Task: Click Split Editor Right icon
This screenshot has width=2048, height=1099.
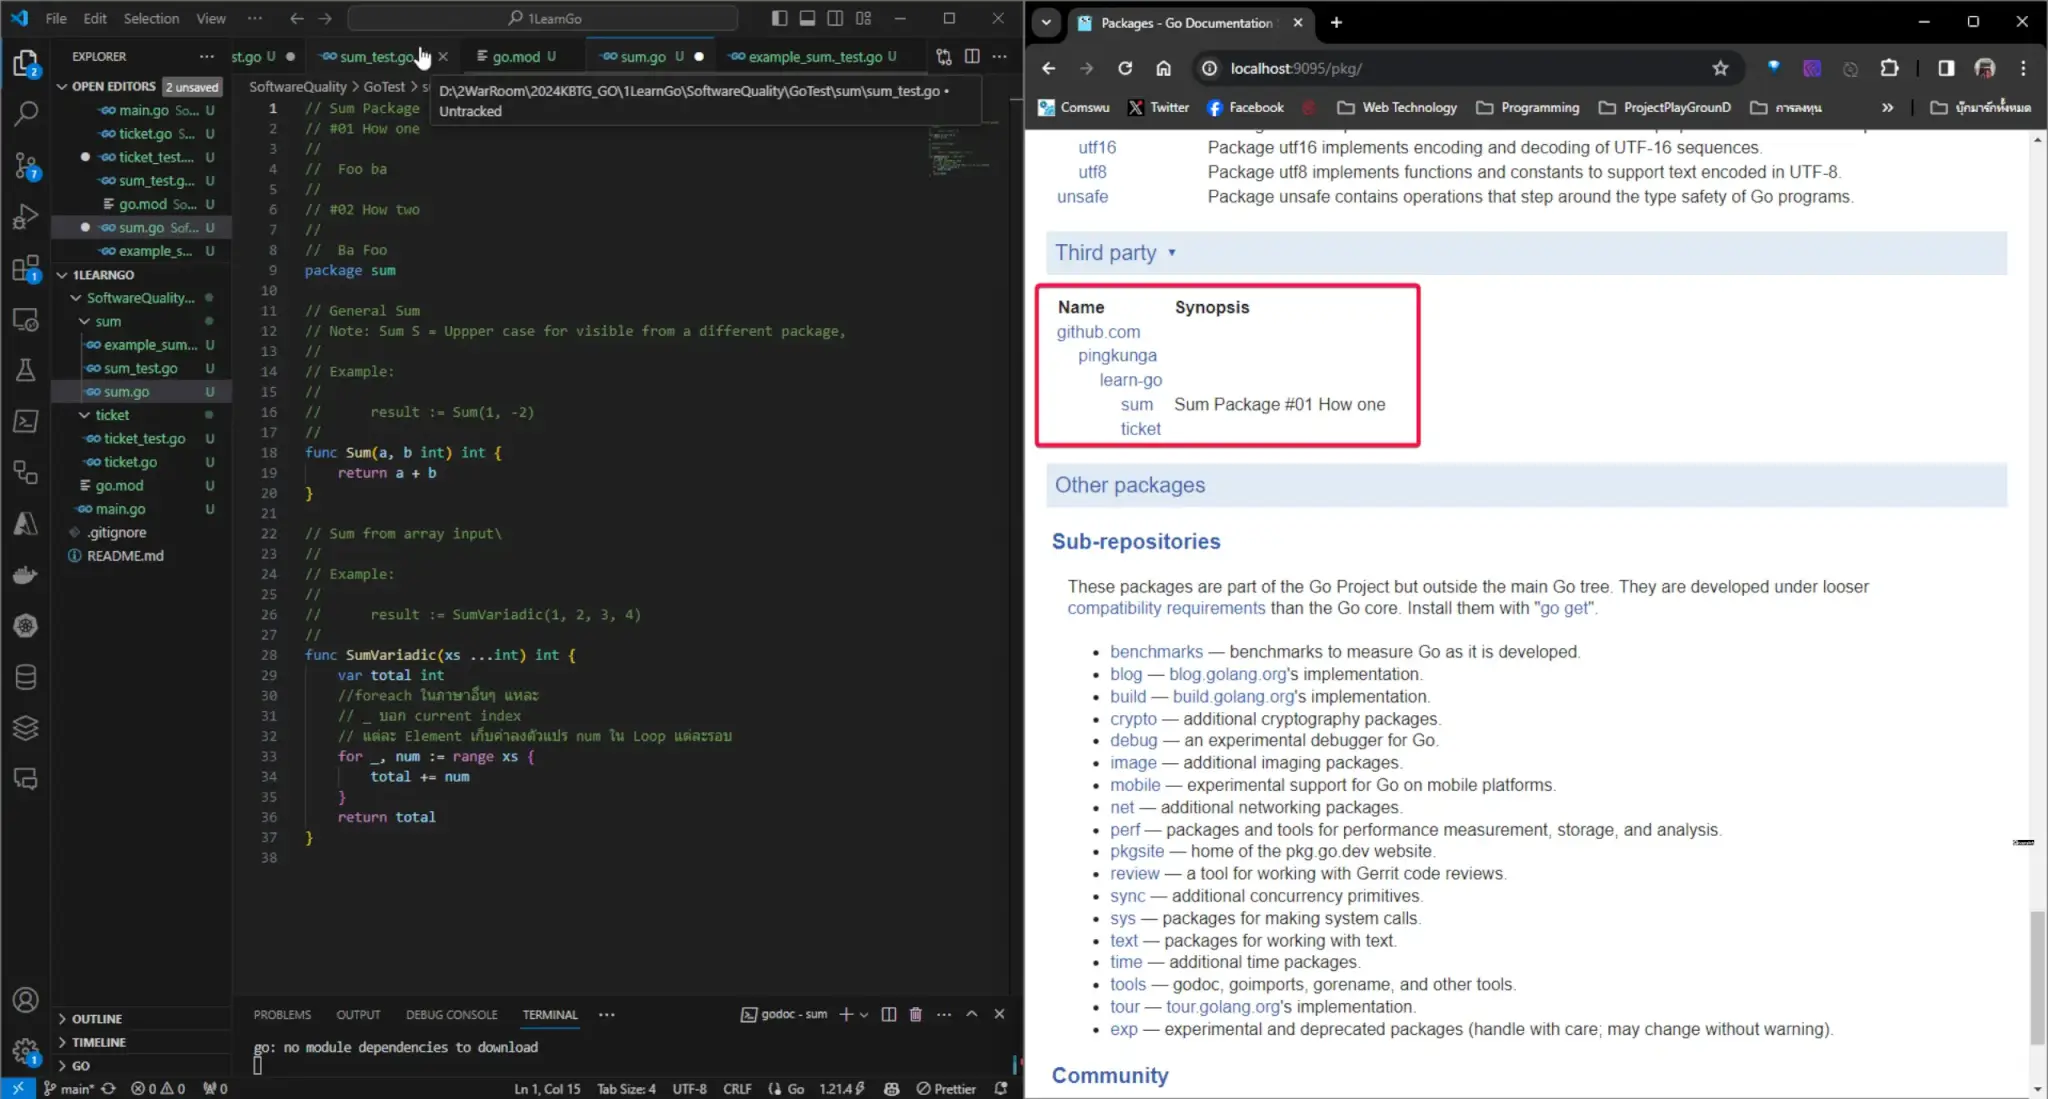Action: tap(972, 57)
